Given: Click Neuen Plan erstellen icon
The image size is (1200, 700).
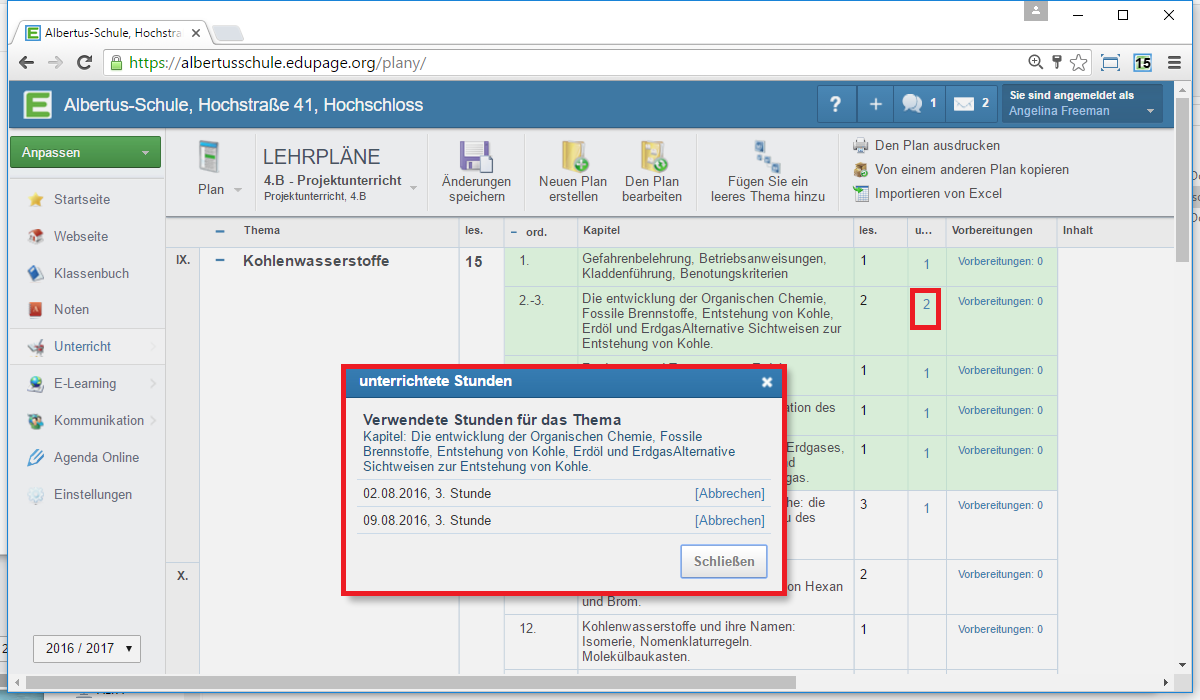Looking at the screenshot, I should click(573, 171).
